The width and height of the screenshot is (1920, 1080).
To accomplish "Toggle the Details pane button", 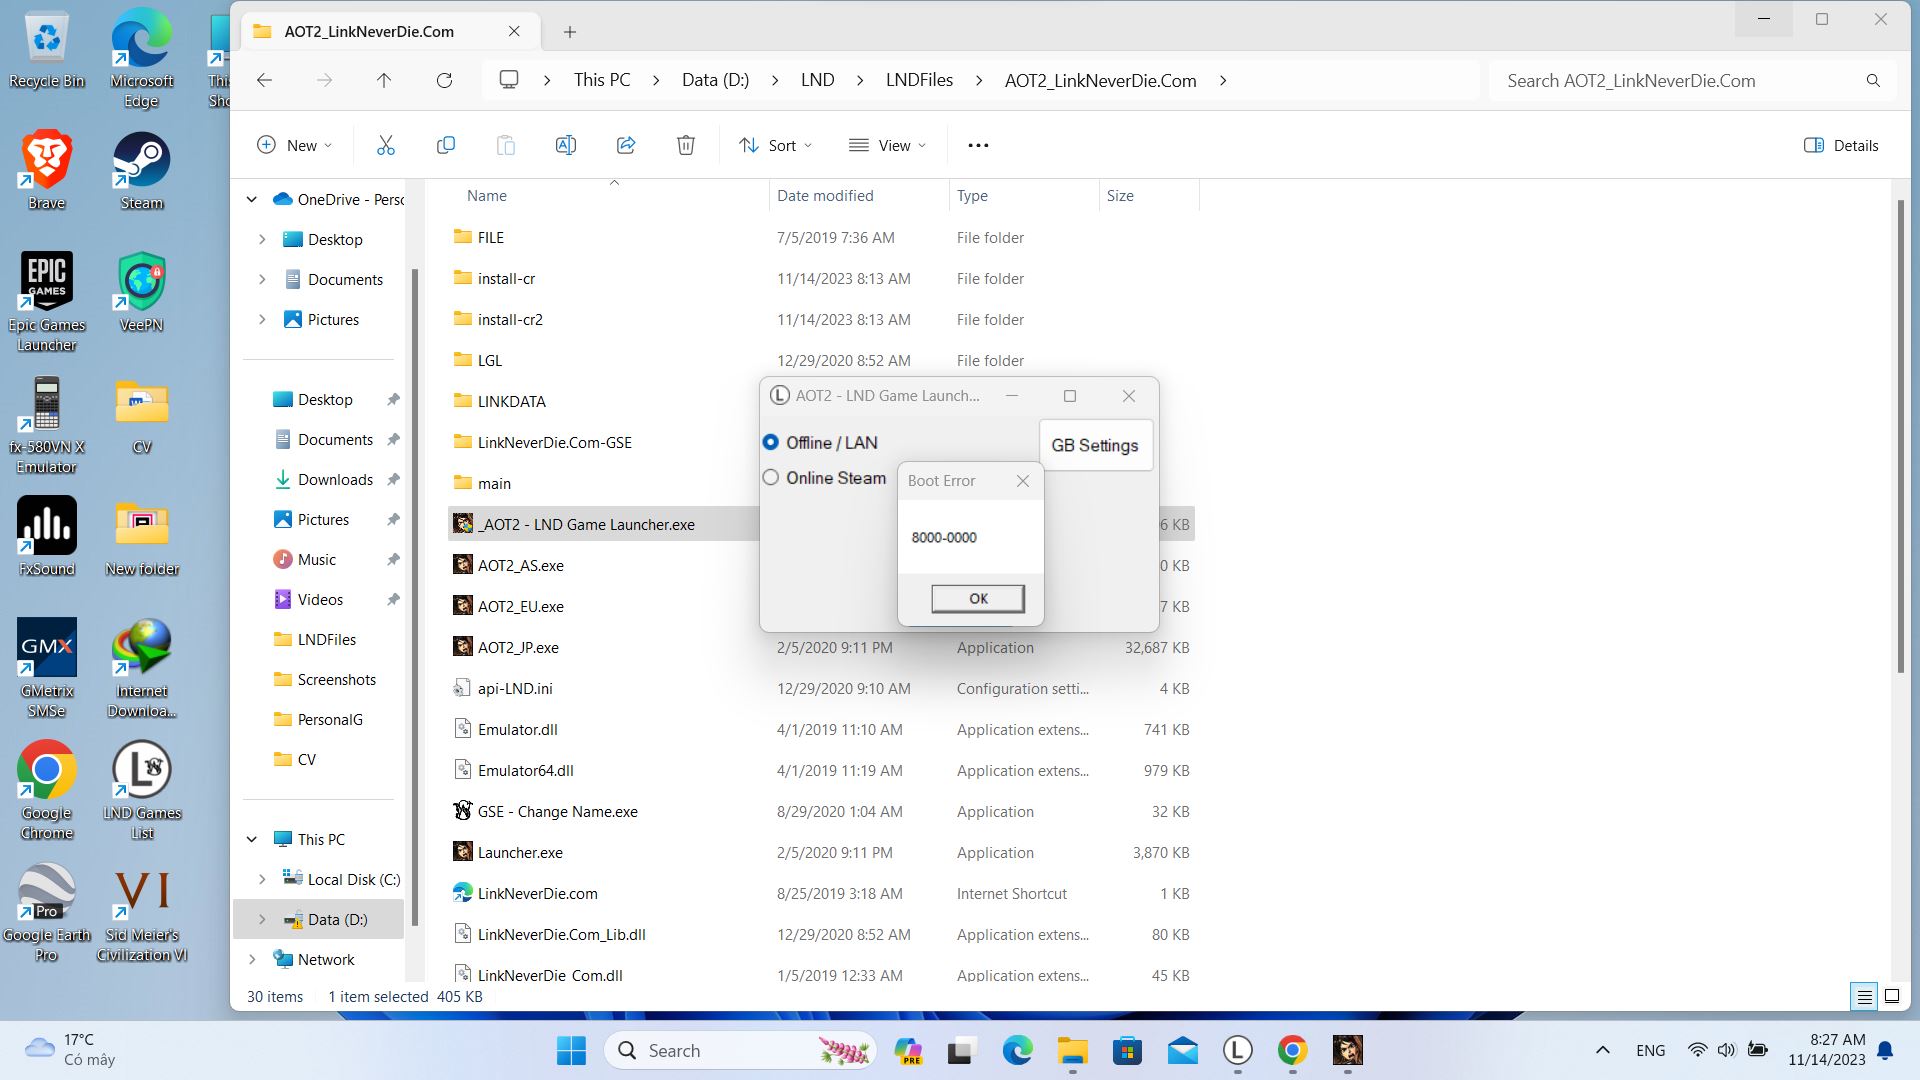I will coord(1841,145).
